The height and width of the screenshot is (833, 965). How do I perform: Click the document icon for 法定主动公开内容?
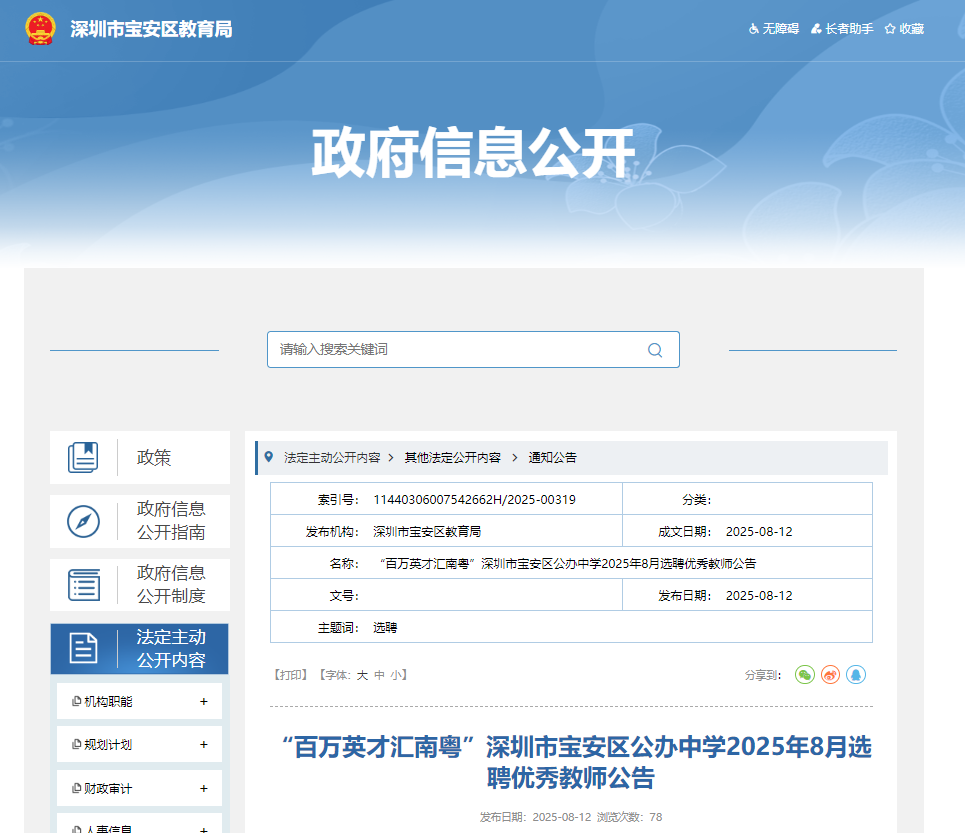coord(83,648)
